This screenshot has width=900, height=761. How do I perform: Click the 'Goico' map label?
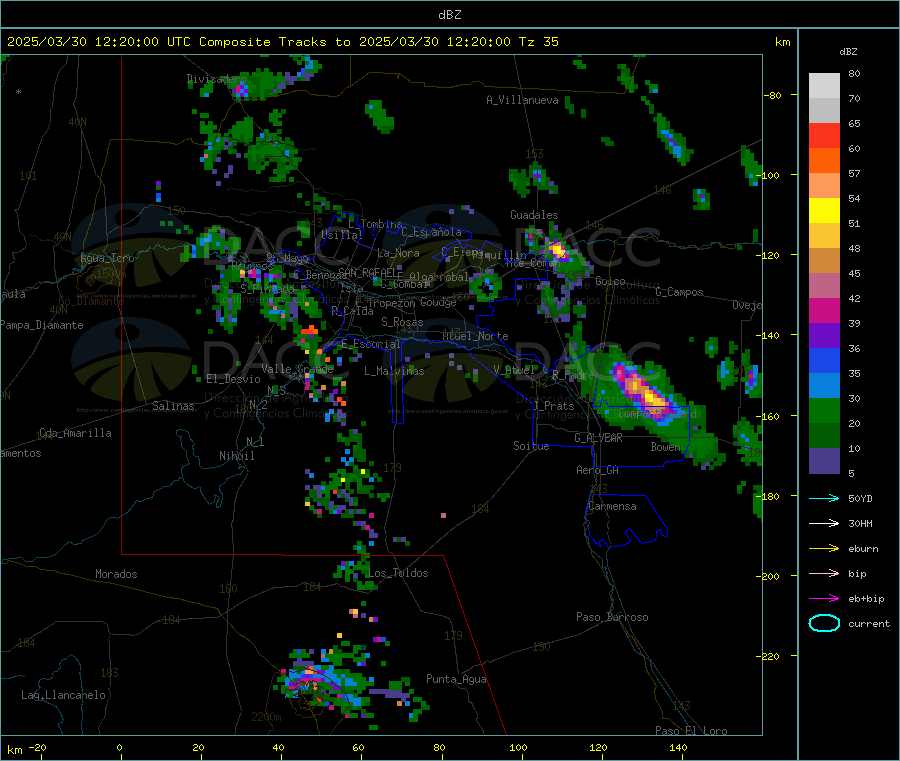click(x=610, y=281)
